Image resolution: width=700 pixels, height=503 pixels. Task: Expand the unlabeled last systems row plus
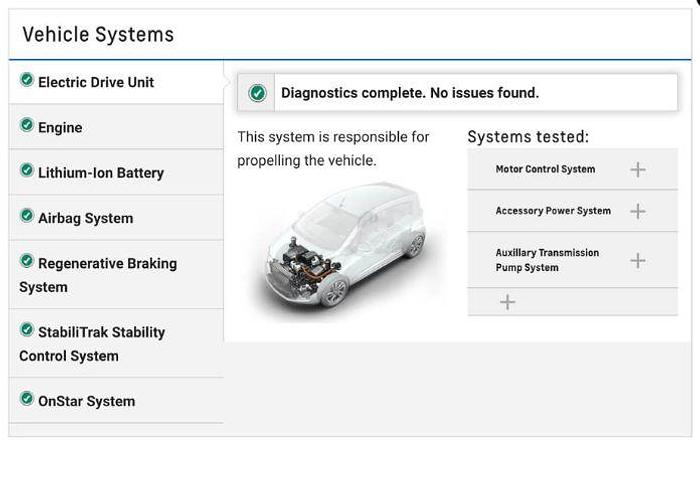click(x=507, y=302)
